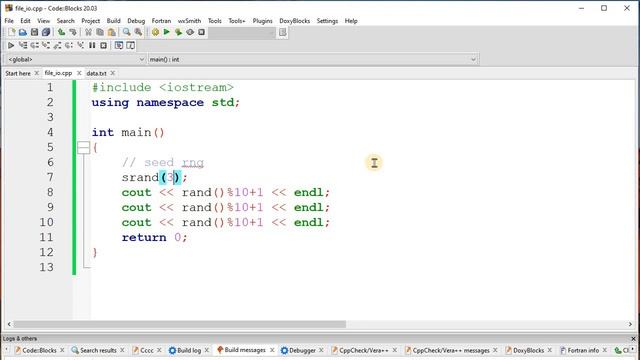Viewport: 640px width, 360px height.
Task: Open the DoxyBlocks menu
Action: [295, 21]
